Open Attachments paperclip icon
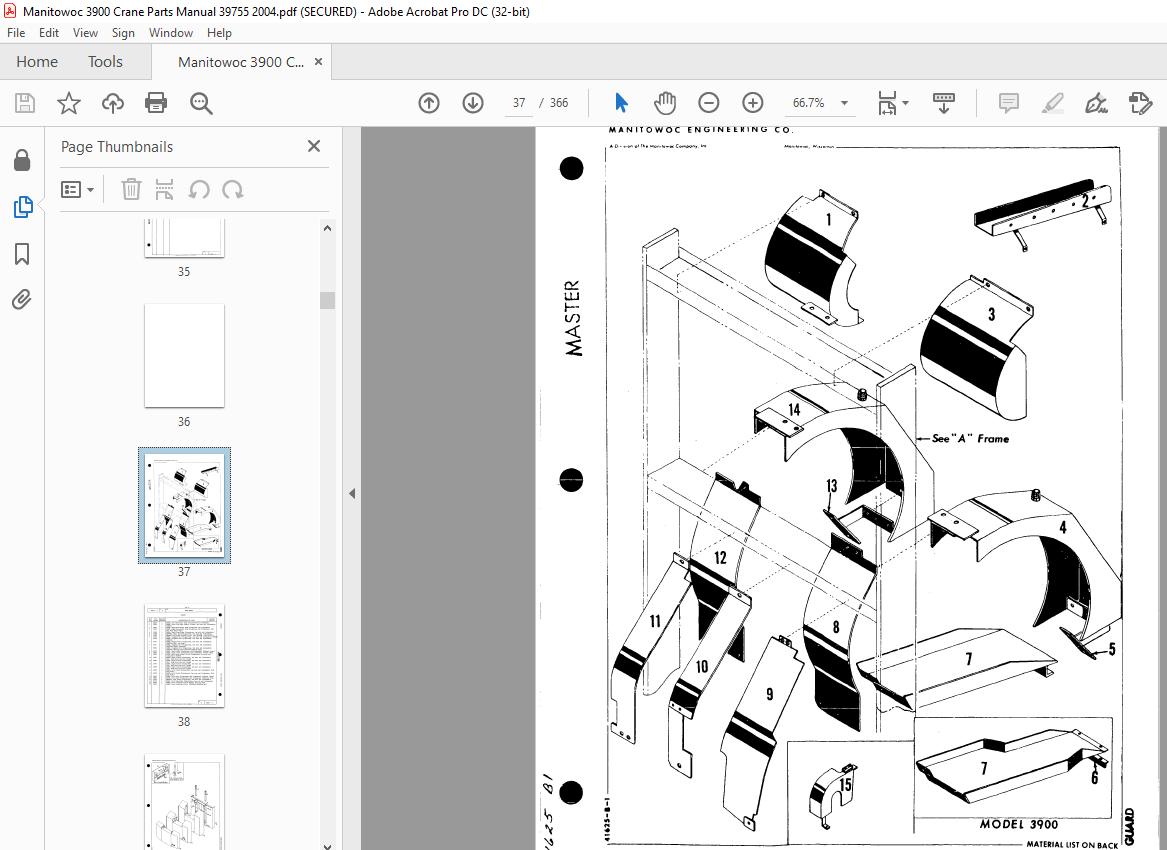 pyautogui.click(x=22, y=299)
